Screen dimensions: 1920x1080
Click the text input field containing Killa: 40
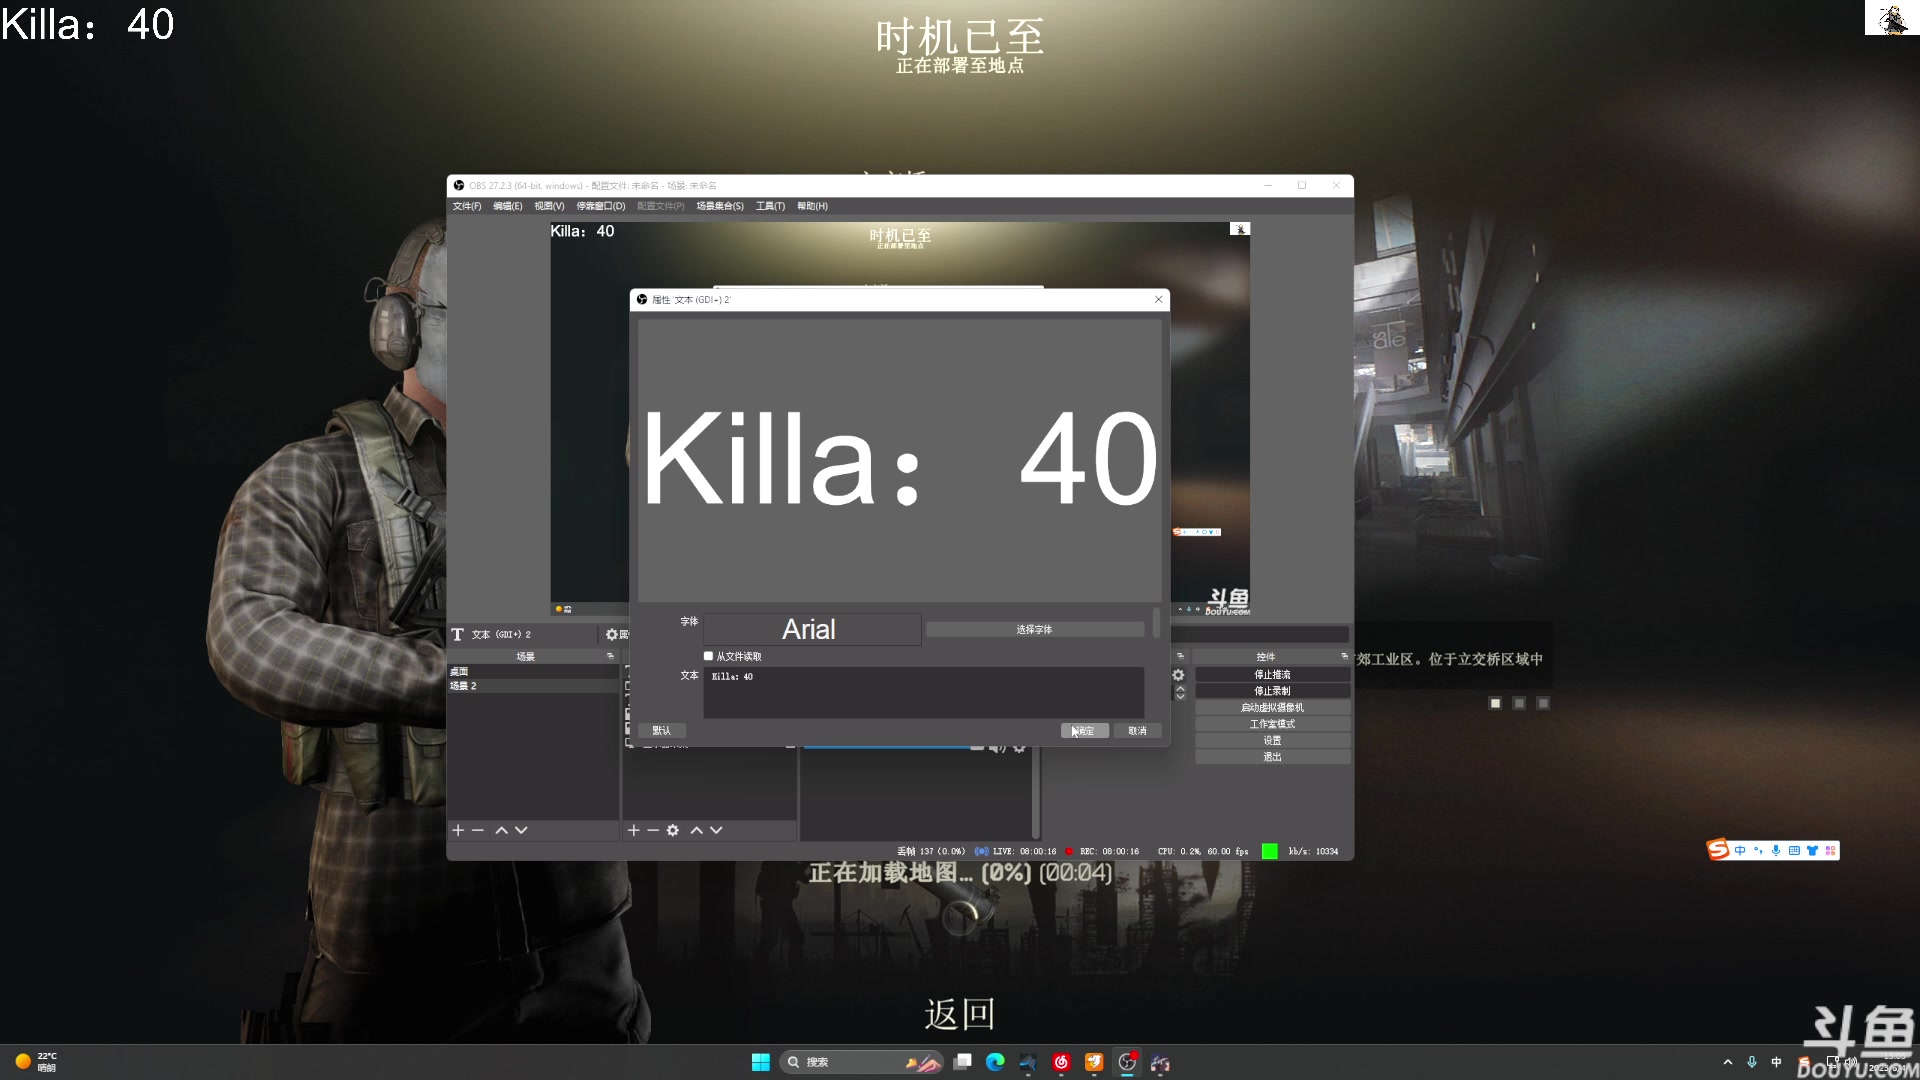[x=923, y=692]
